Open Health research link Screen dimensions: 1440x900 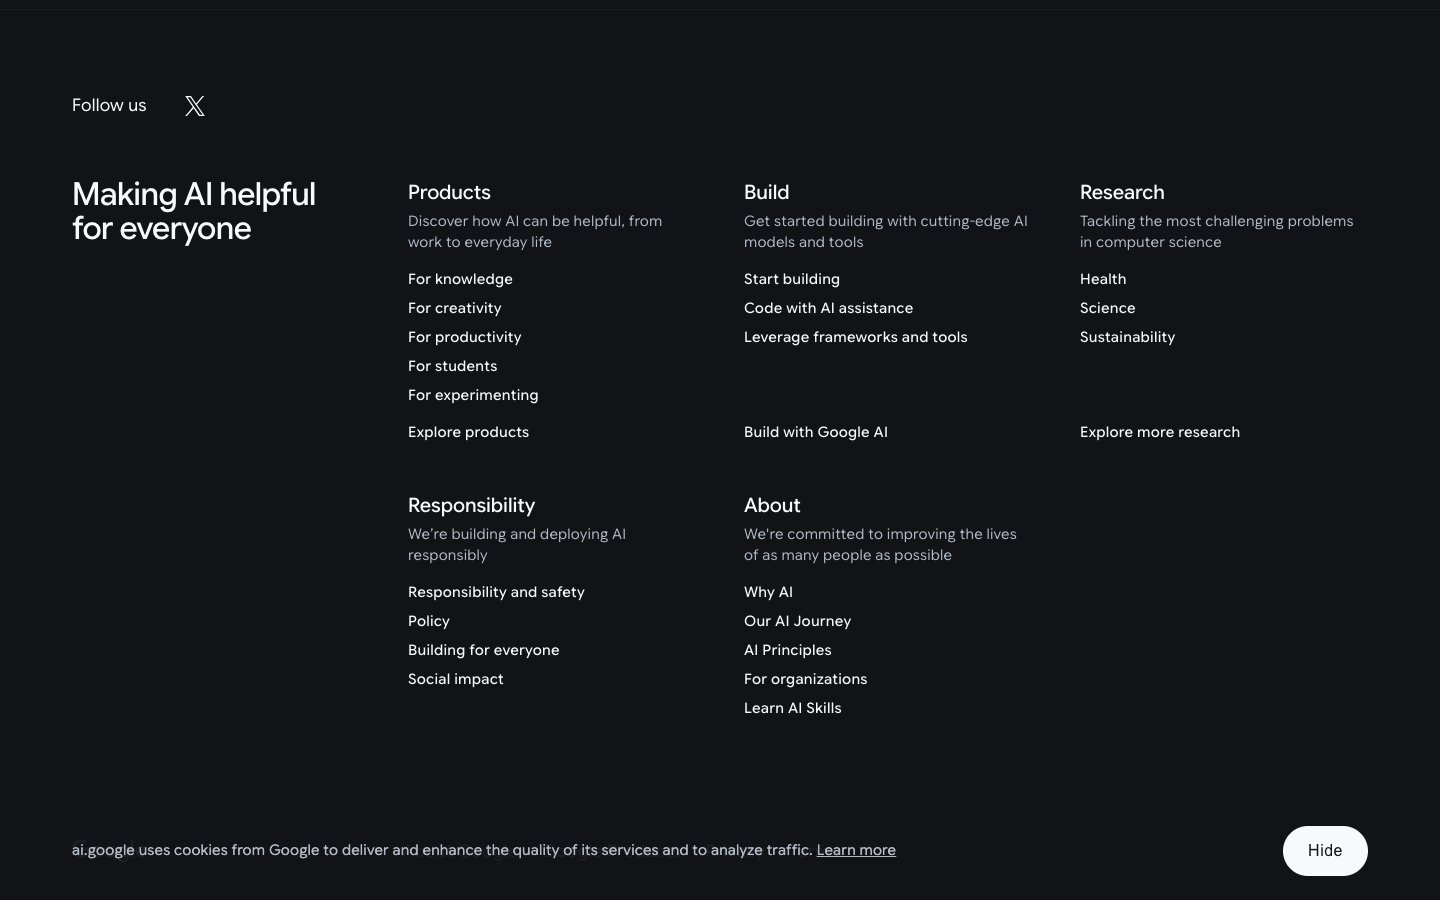[1103, 279]
